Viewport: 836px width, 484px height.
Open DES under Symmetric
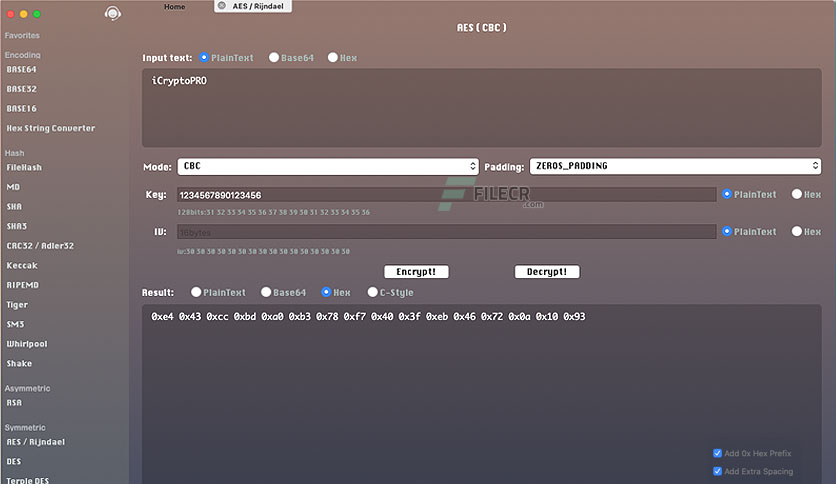(14, 462)
